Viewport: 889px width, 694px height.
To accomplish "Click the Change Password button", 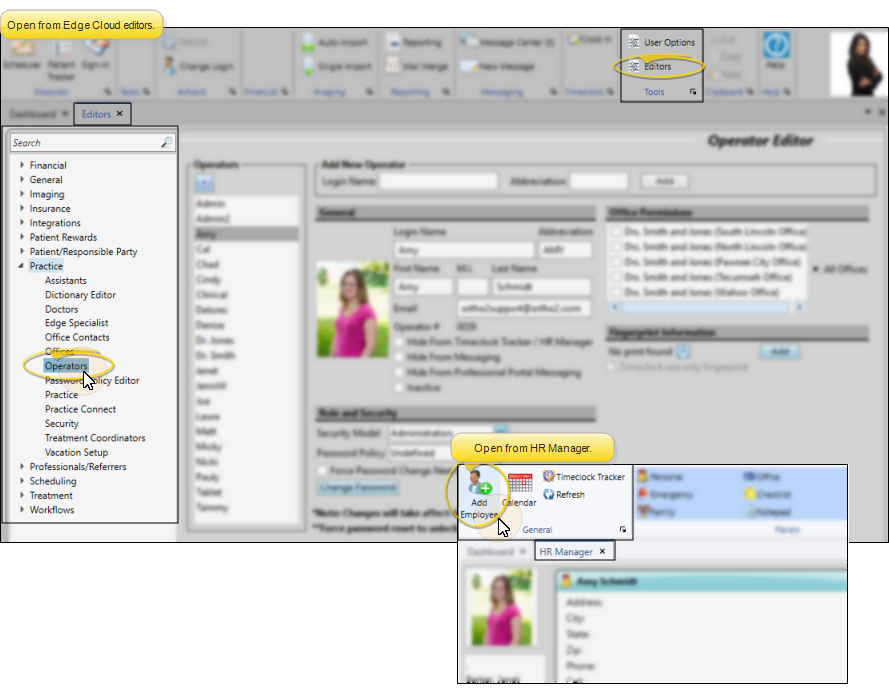I will click(x=357, y=488).
